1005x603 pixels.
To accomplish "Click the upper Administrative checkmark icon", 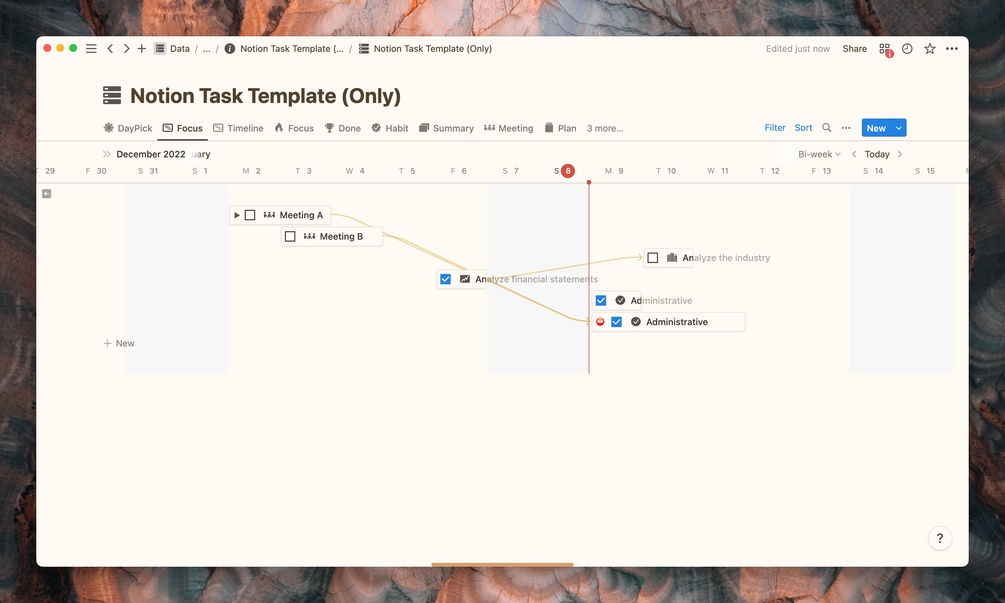I will pos(620,301).
